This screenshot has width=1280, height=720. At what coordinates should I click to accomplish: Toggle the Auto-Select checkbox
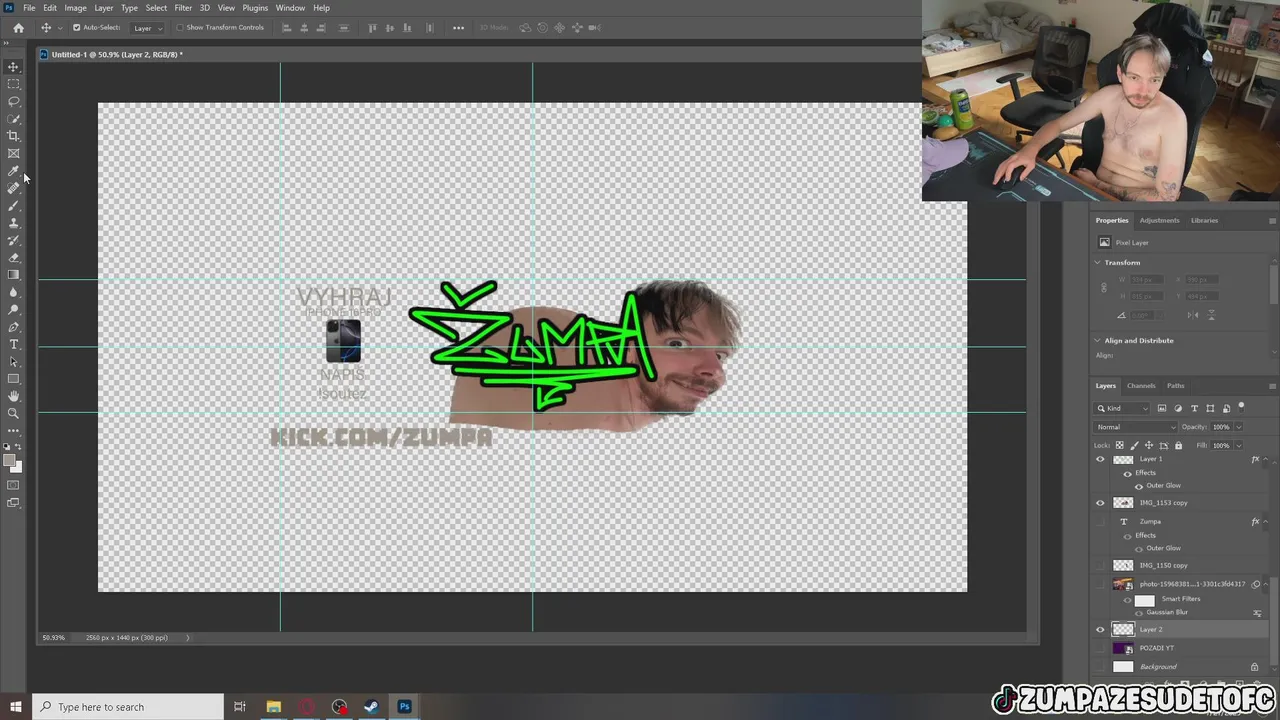(x=76, y=28)
